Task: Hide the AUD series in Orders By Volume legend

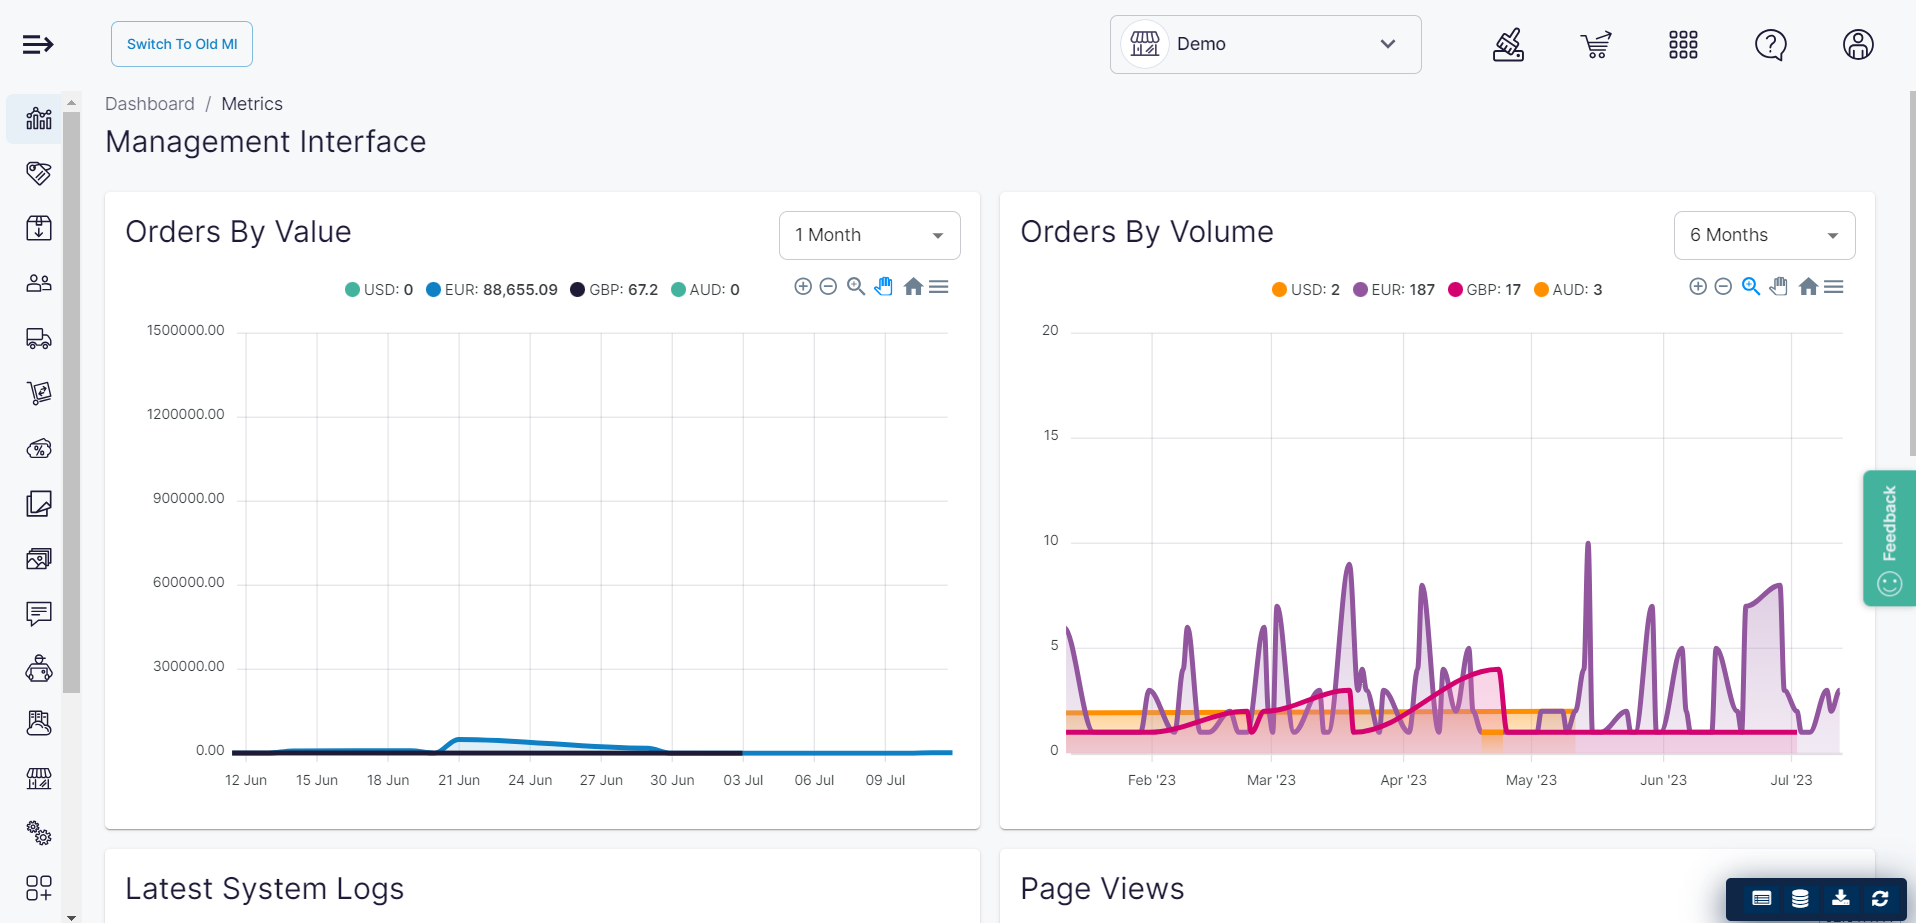Action: pyautogui.click(x=1568, y=289)
